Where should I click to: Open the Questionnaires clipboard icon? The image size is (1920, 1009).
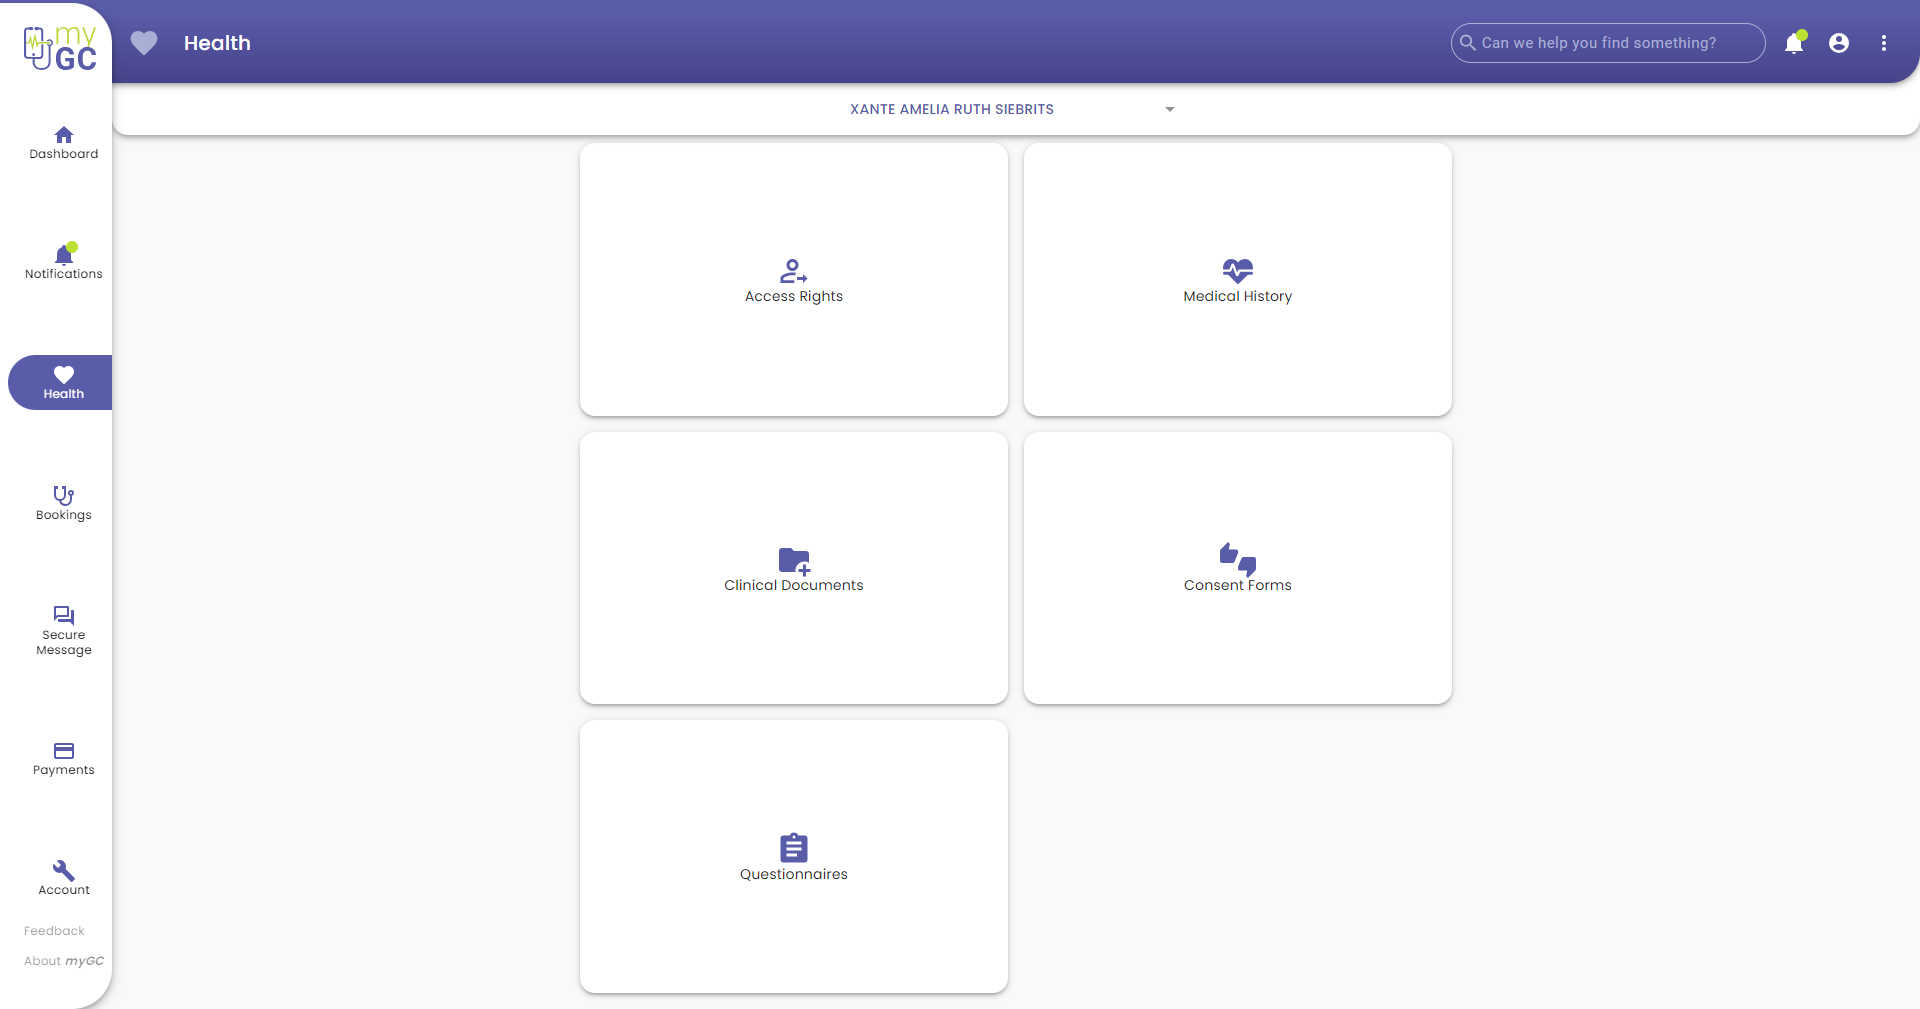point(793,848)
